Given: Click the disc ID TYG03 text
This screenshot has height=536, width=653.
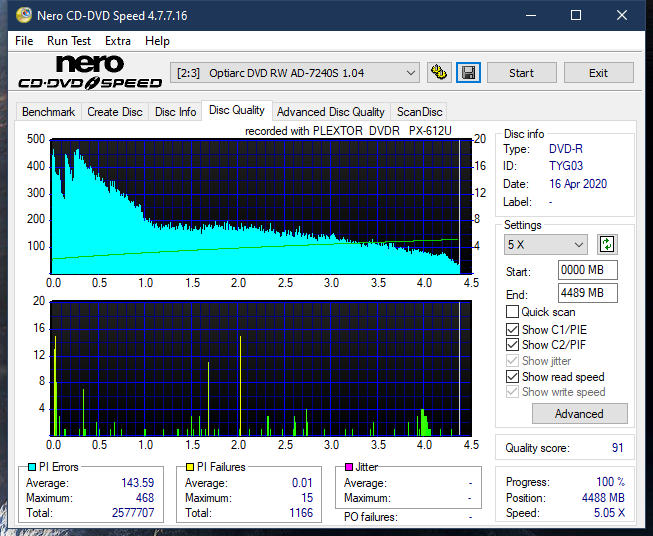Looking at the screenshot, I should [x=566, y=166].
